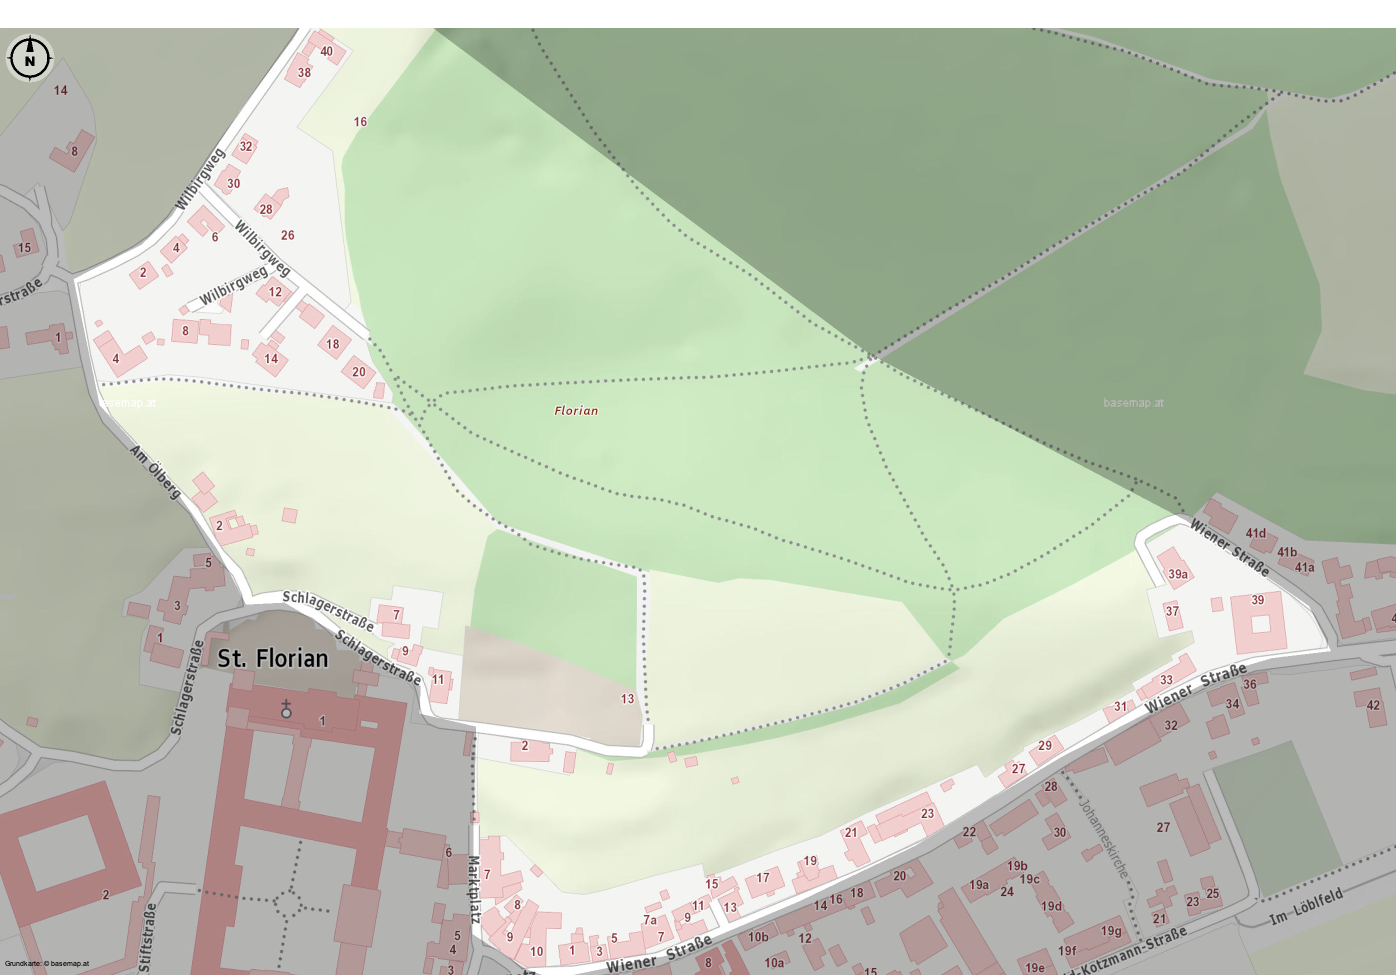Select building number 23 on Wiener Straße
This screenshot has width=1396, height=975.
(x=927, y=814)
